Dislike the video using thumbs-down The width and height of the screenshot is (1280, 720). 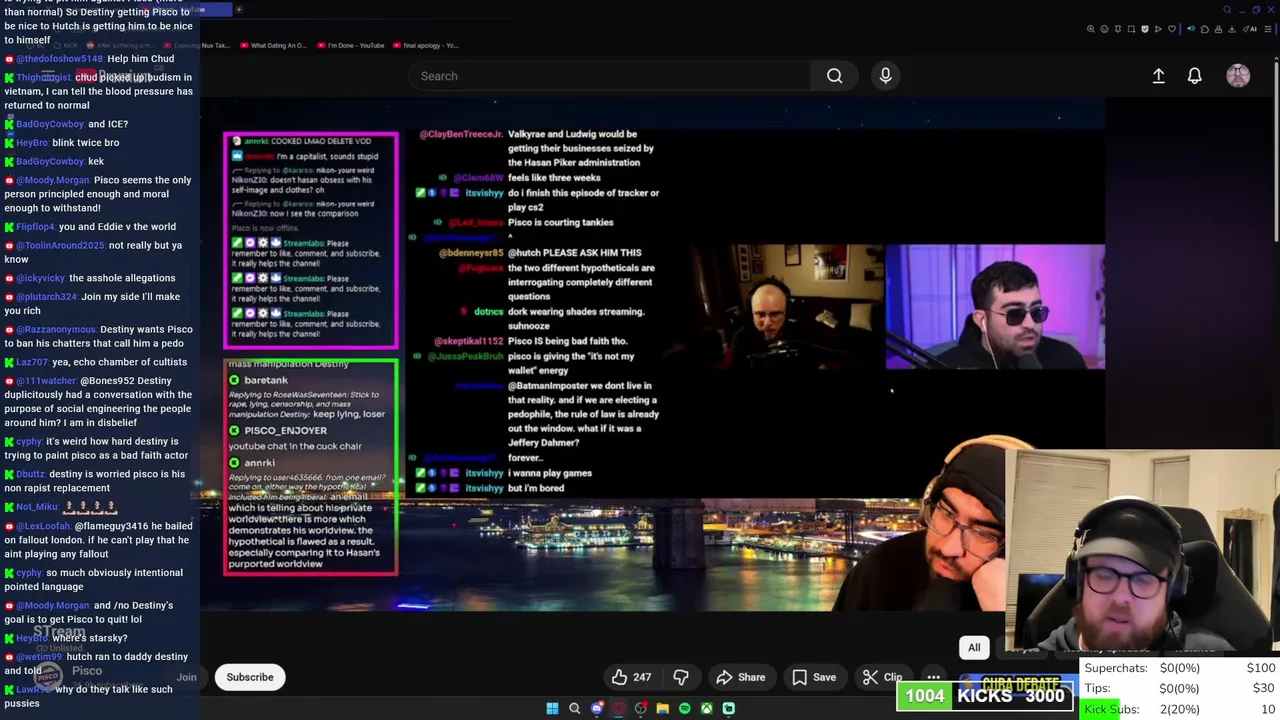[x=681, y=677]
